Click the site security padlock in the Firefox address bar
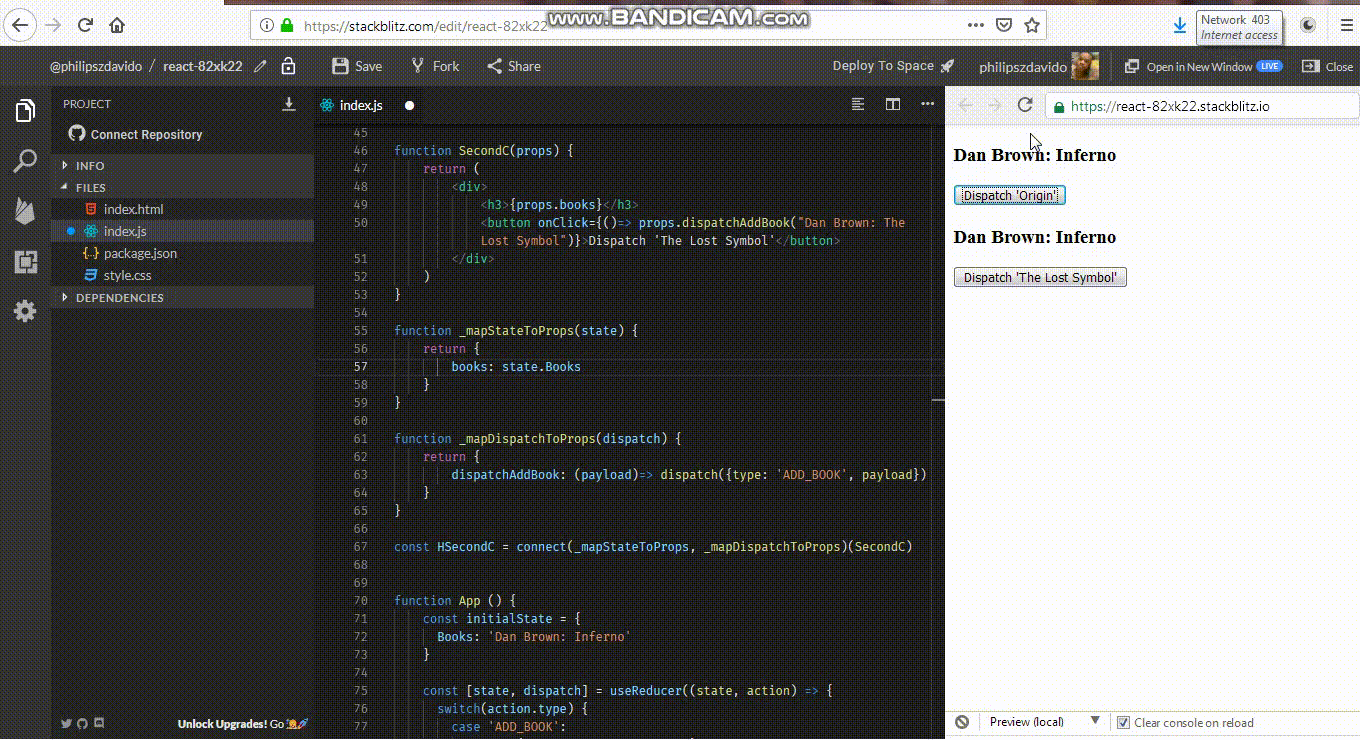 [287, 26]
